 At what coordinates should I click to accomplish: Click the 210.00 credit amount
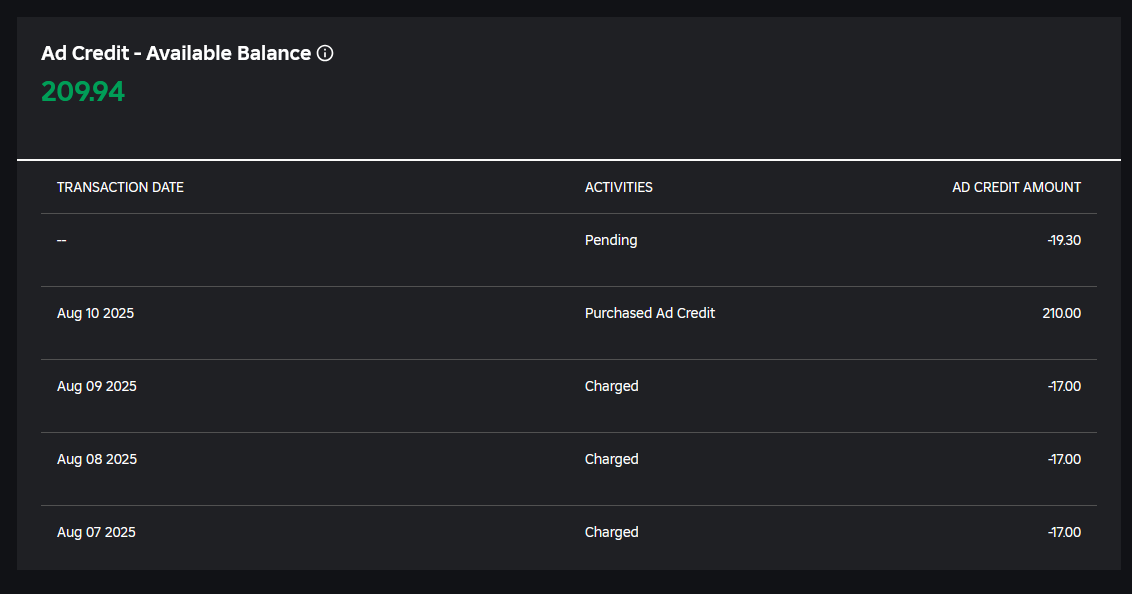click(1061, 313)
